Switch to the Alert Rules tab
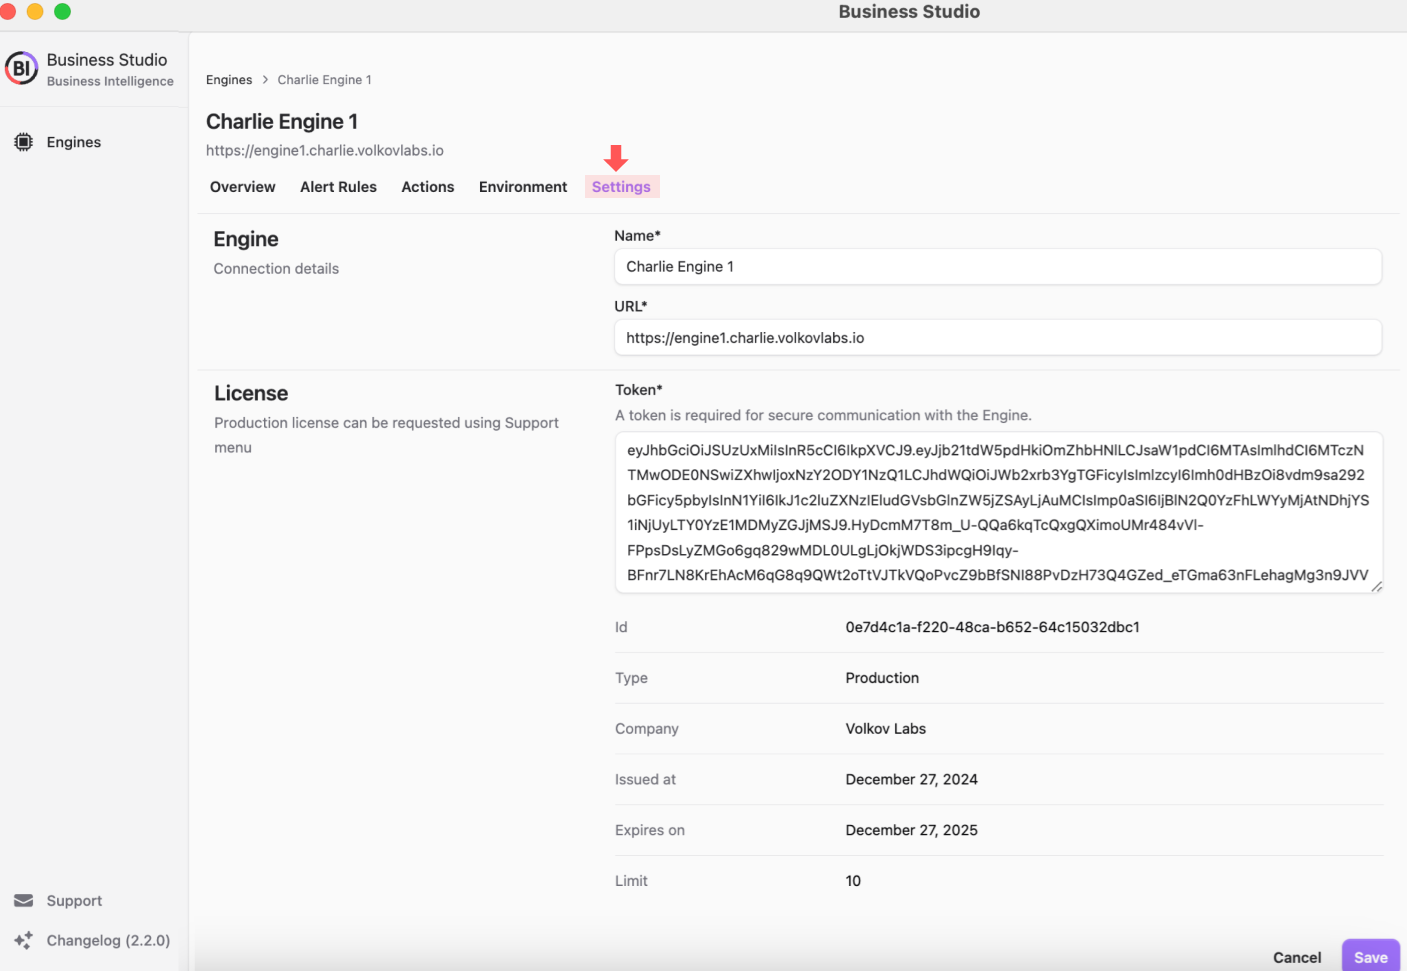Image resolution: width=1407 pixels, height=971 pixels. click(338, 187)
